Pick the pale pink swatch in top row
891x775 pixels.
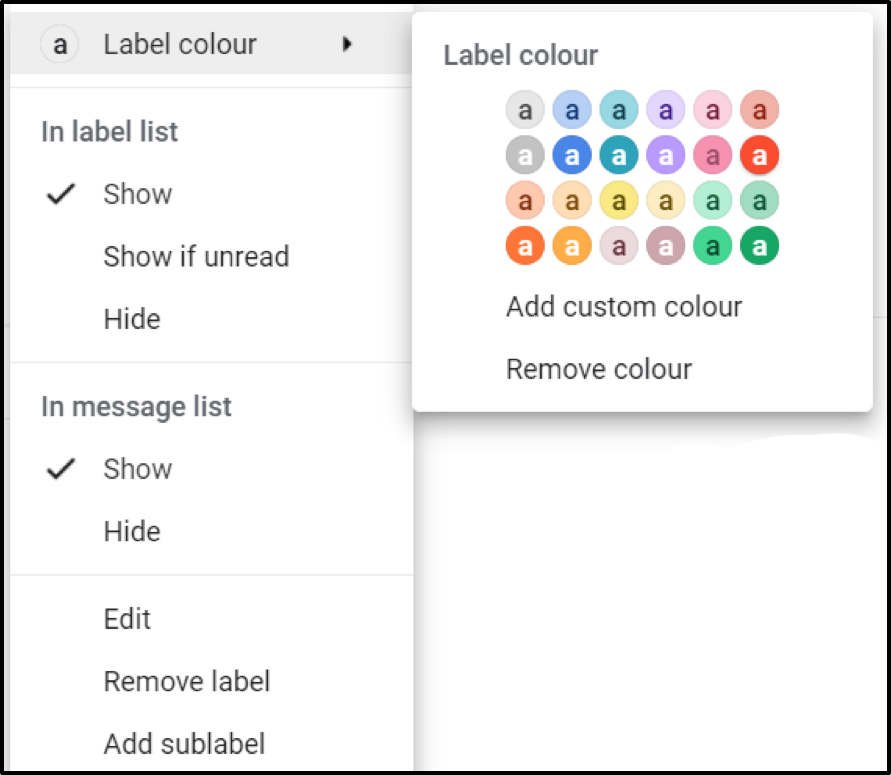(712, 109)
